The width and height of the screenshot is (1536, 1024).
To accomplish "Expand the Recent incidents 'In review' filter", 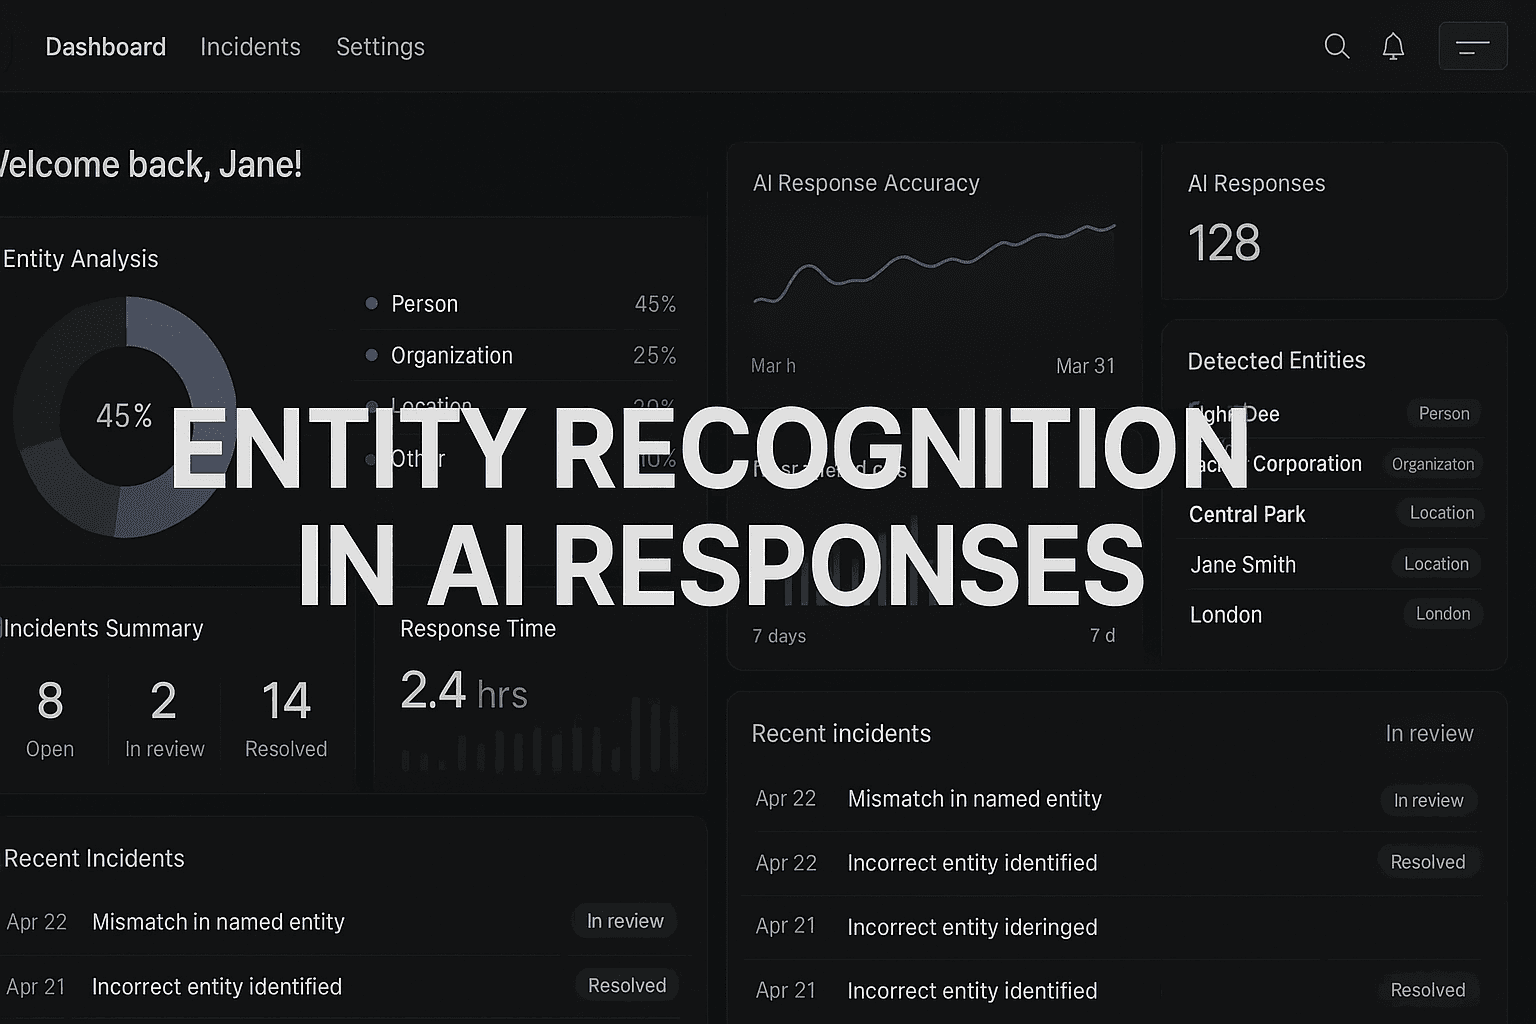I will 1430,733.
